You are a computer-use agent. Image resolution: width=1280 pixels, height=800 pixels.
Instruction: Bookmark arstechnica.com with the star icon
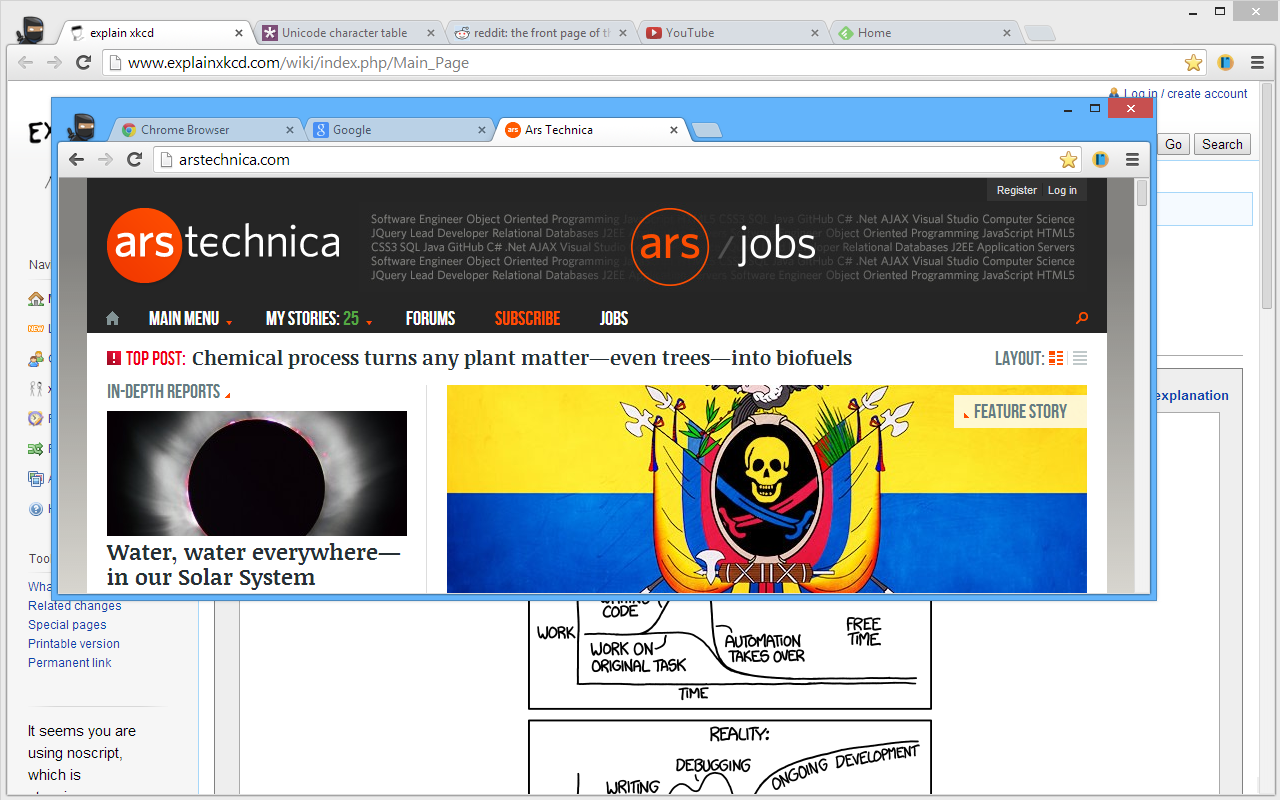(x=1068, y=160)
